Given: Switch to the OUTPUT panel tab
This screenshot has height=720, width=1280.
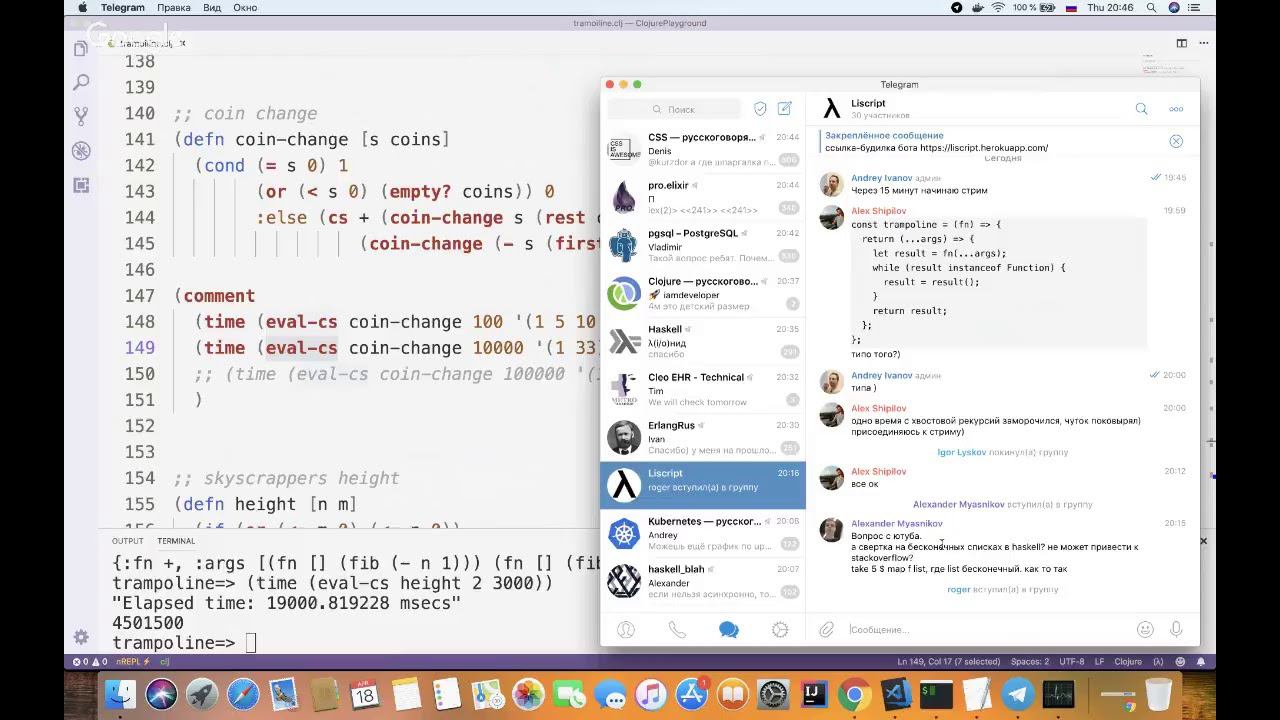Looking at the screenshot, I should [x=127, y=541].
